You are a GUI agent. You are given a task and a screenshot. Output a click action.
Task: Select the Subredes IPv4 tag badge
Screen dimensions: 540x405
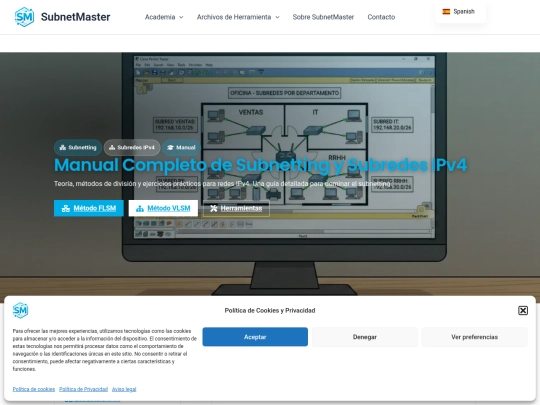pyautogui.click(x=132, y=147)
